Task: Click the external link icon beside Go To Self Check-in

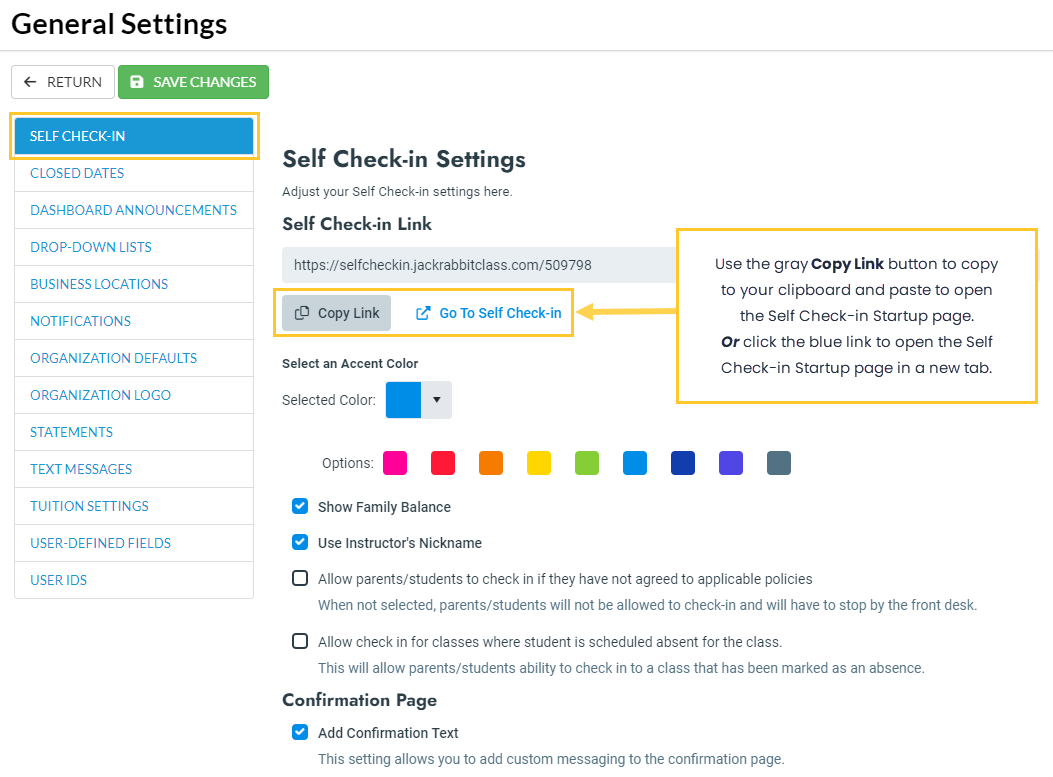Action: tap(423, 313)
